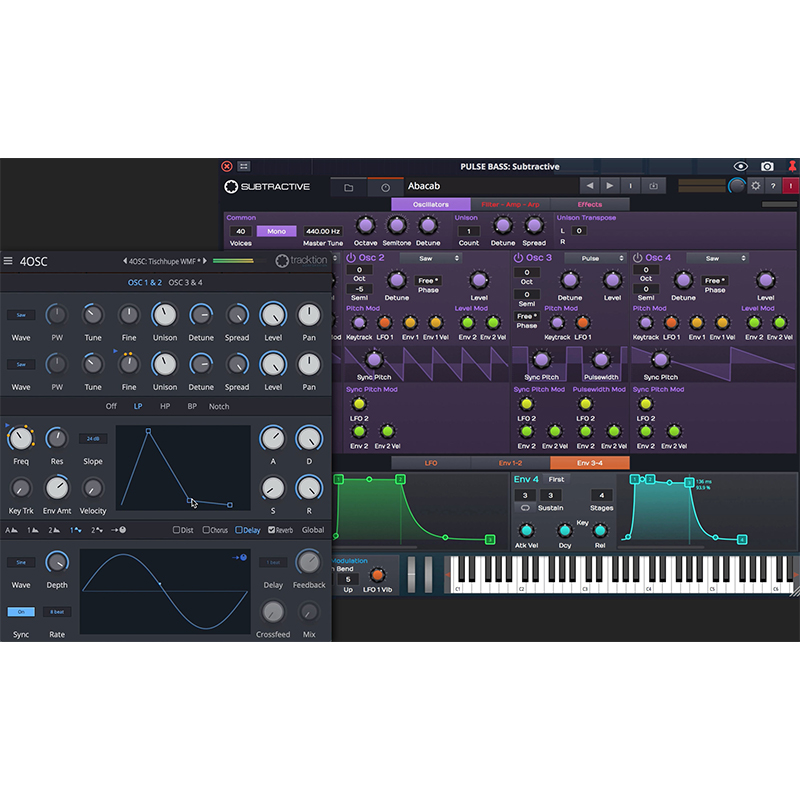Open LFO Rate beat selector

click(x=57, y=612)
